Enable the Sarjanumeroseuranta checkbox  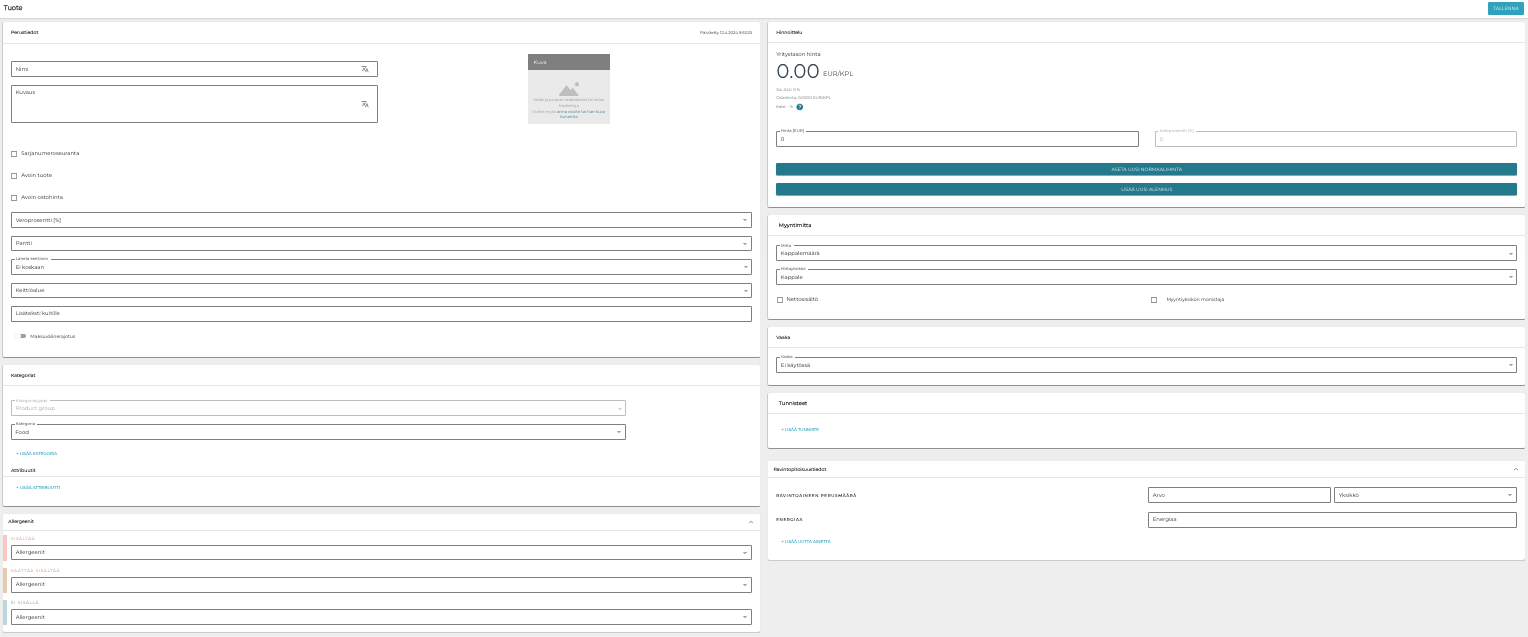14,154
